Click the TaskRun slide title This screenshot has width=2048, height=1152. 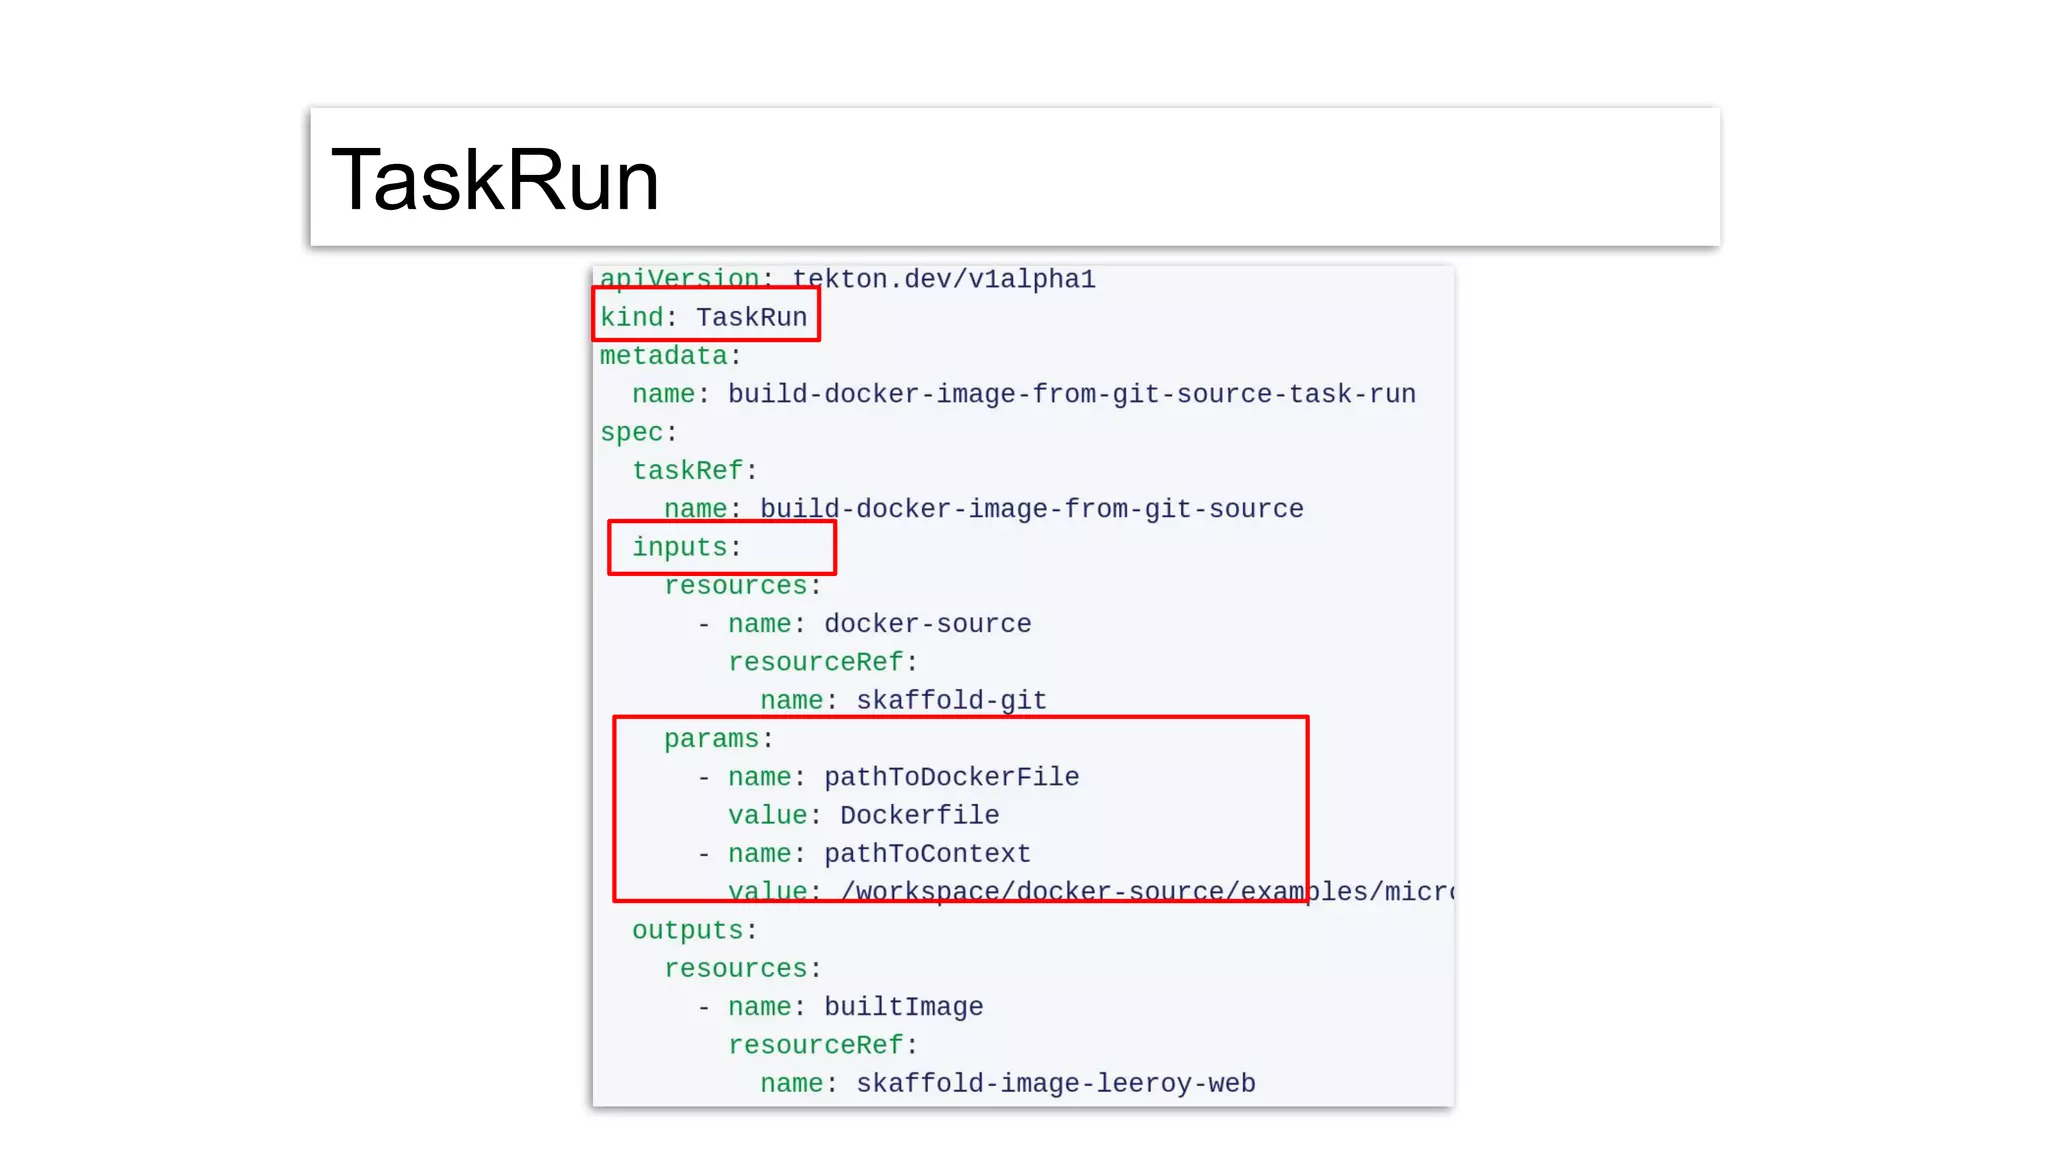point(495,180)
